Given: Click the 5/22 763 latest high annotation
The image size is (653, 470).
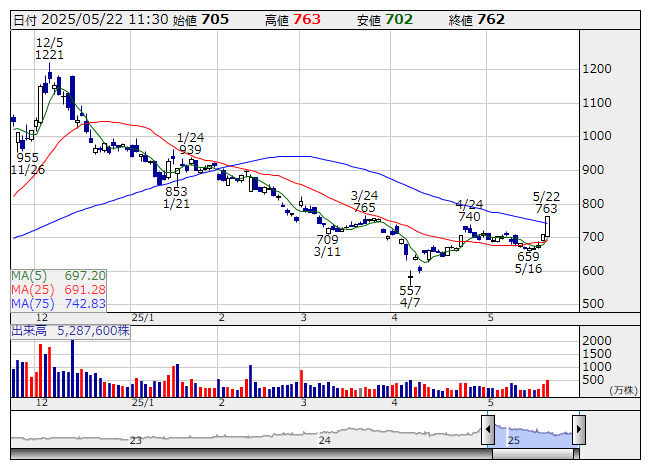Looking at the screenshot, I should coord(546,202).
